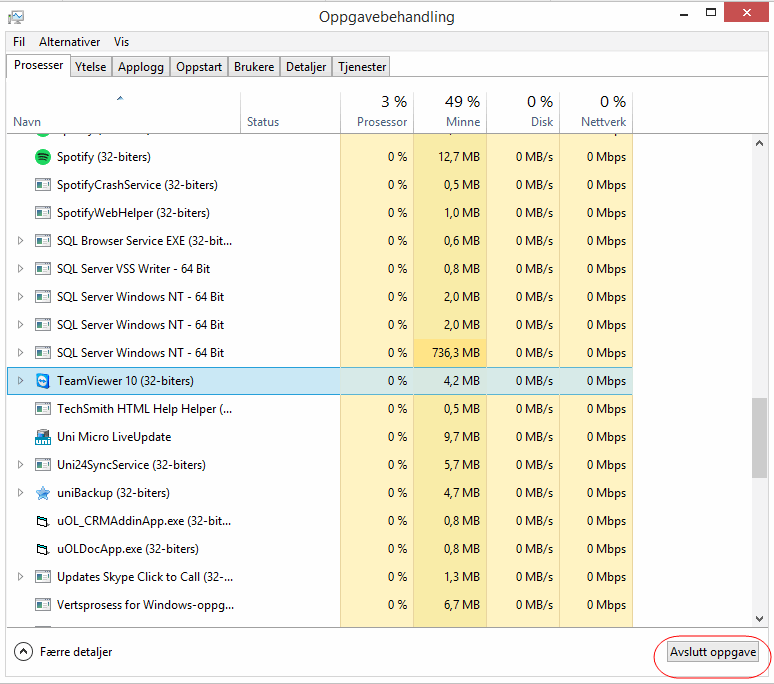The image size is (774, 684).
Task: Switch to the Ytelse tab
Action: coord(90,67)
